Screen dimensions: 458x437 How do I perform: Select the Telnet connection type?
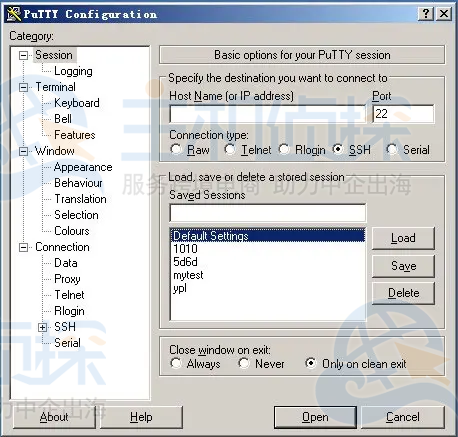[x=229, y=149]
